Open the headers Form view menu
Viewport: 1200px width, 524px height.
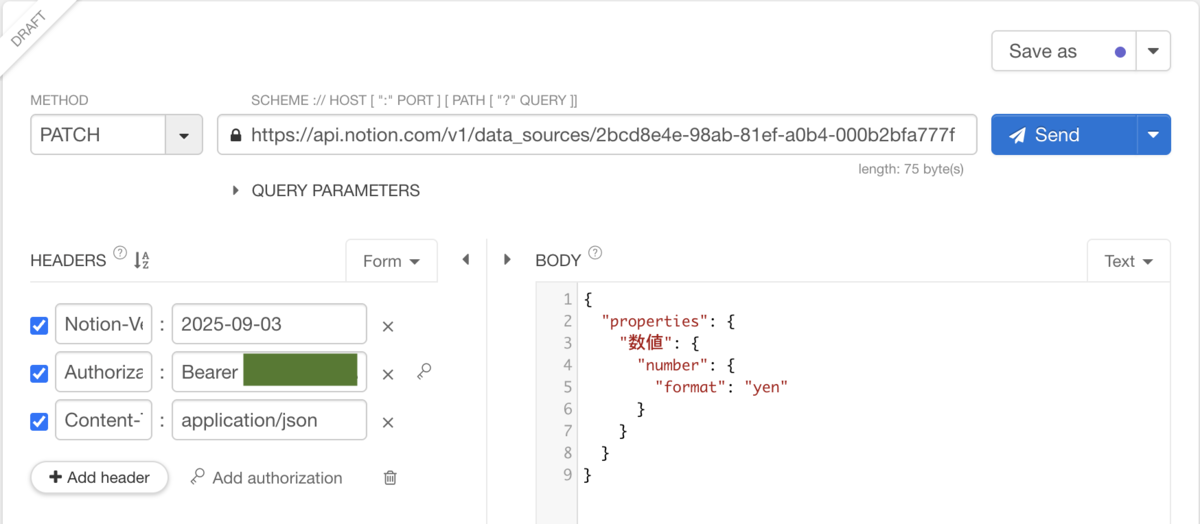tap(391, 261)
